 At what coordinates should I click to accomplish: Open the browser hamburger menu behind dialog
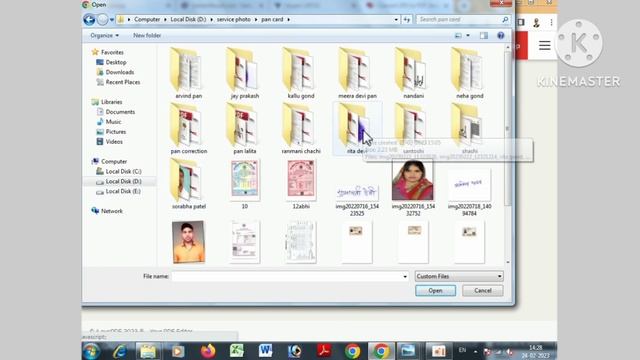(544, 45)
